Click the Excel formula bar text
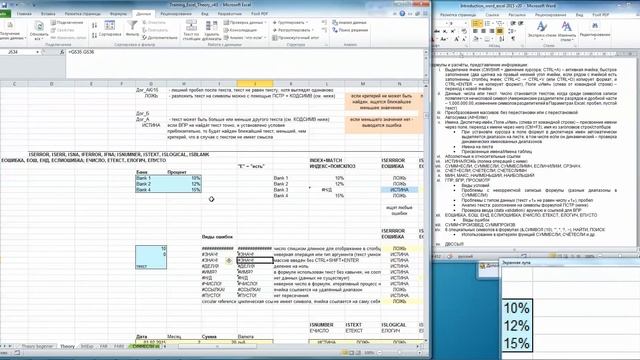The height and width of the screenshot is (360, 640). tap(81, 52)
